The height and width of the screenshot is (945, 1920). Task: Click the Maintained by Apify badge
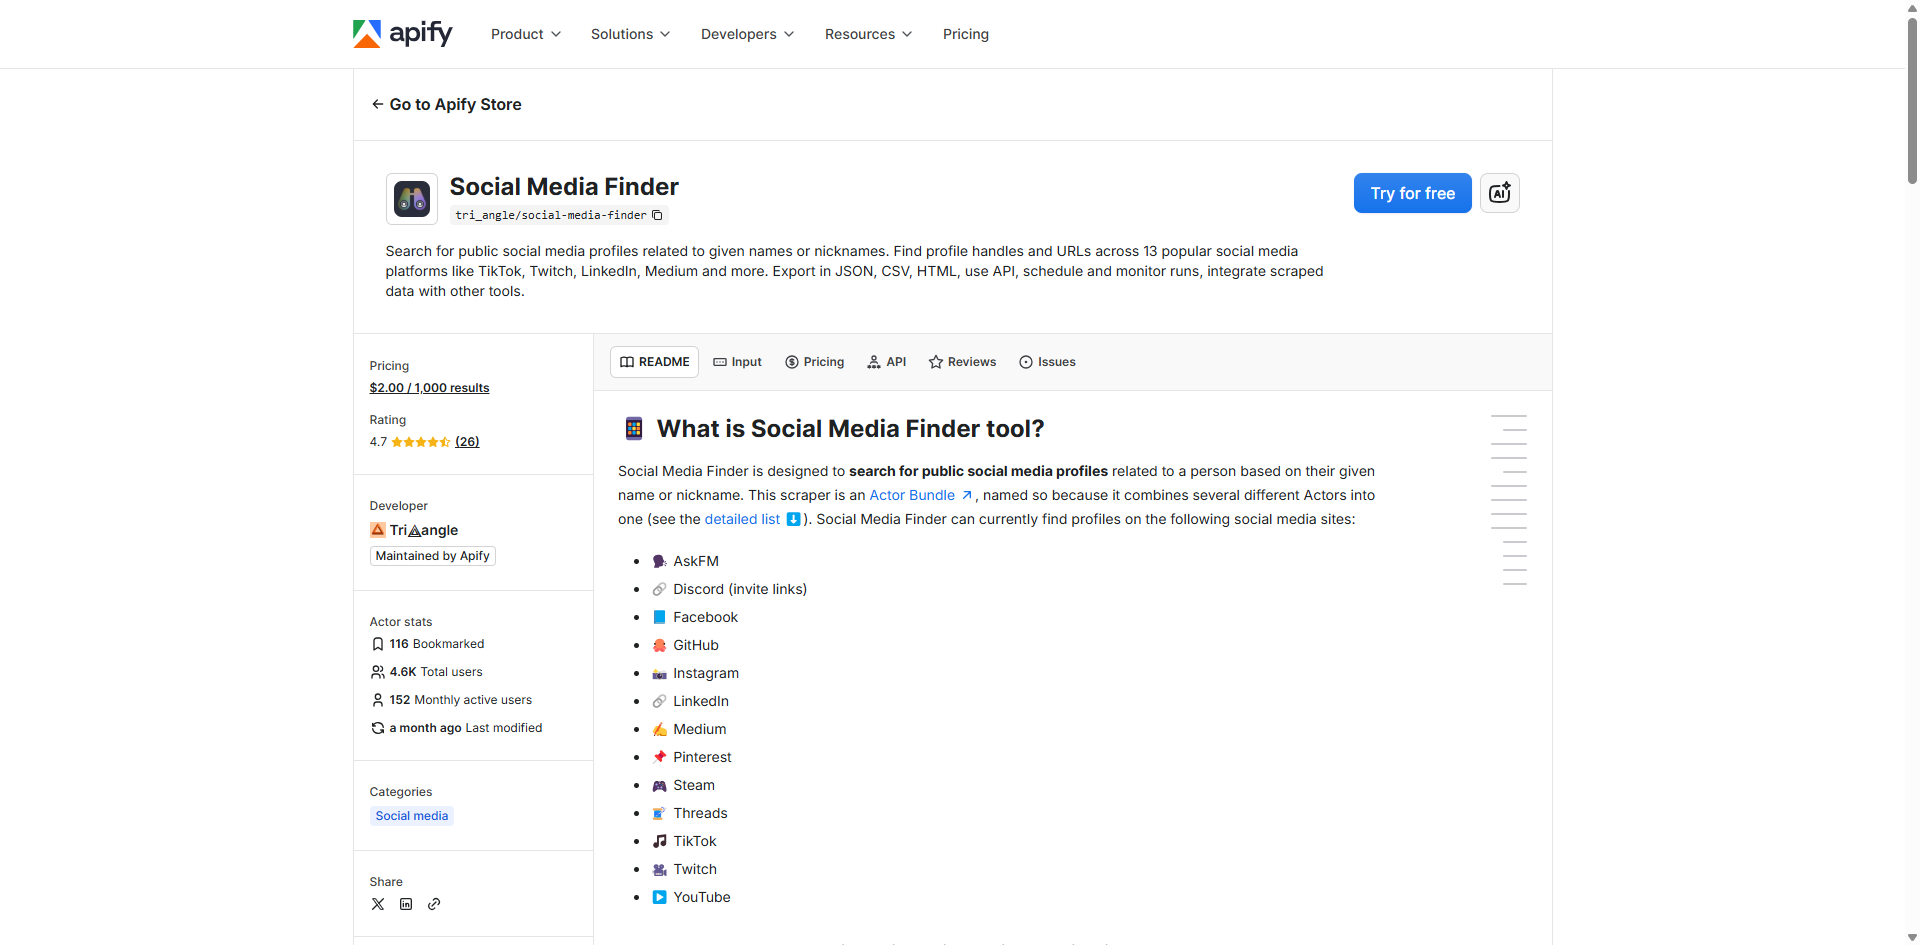(x=431, y=555)
